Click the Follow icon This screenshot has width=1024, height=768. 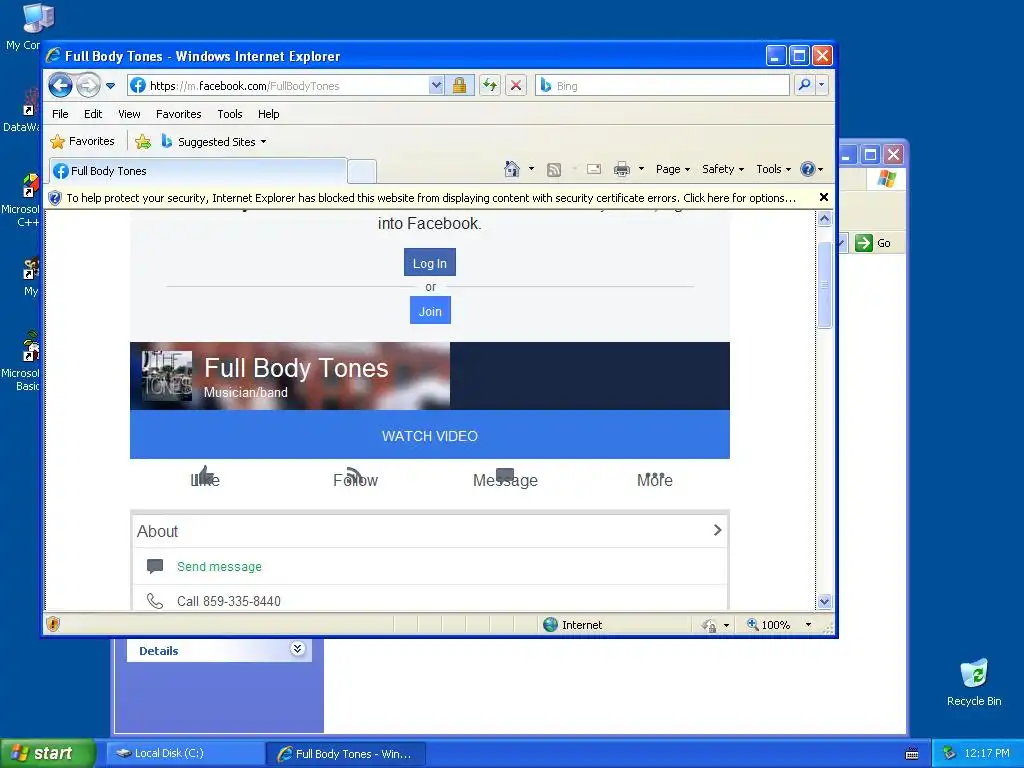tap(355, 477)
